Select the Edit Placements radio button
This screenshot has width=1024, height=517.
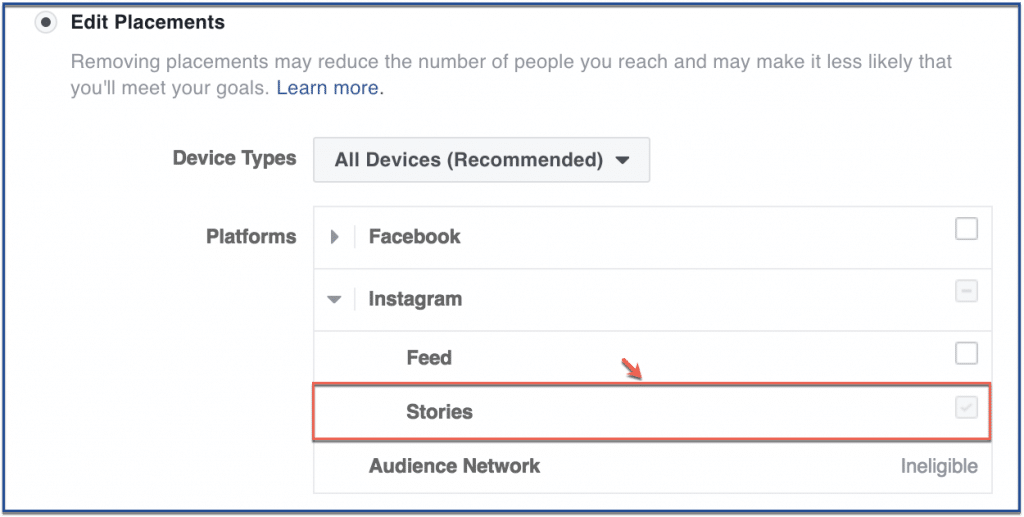(x=46, y=22)
